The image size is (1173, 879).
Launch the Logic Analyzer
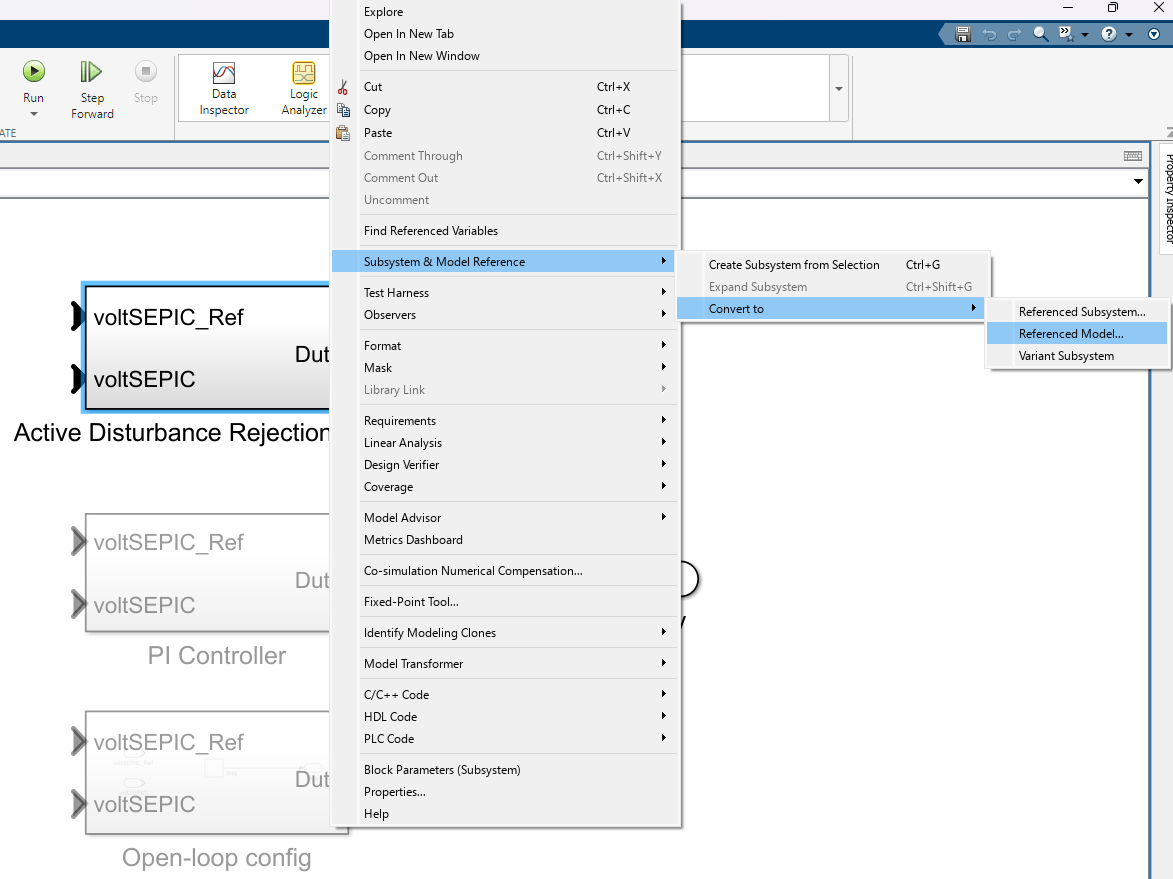(304, 87)
